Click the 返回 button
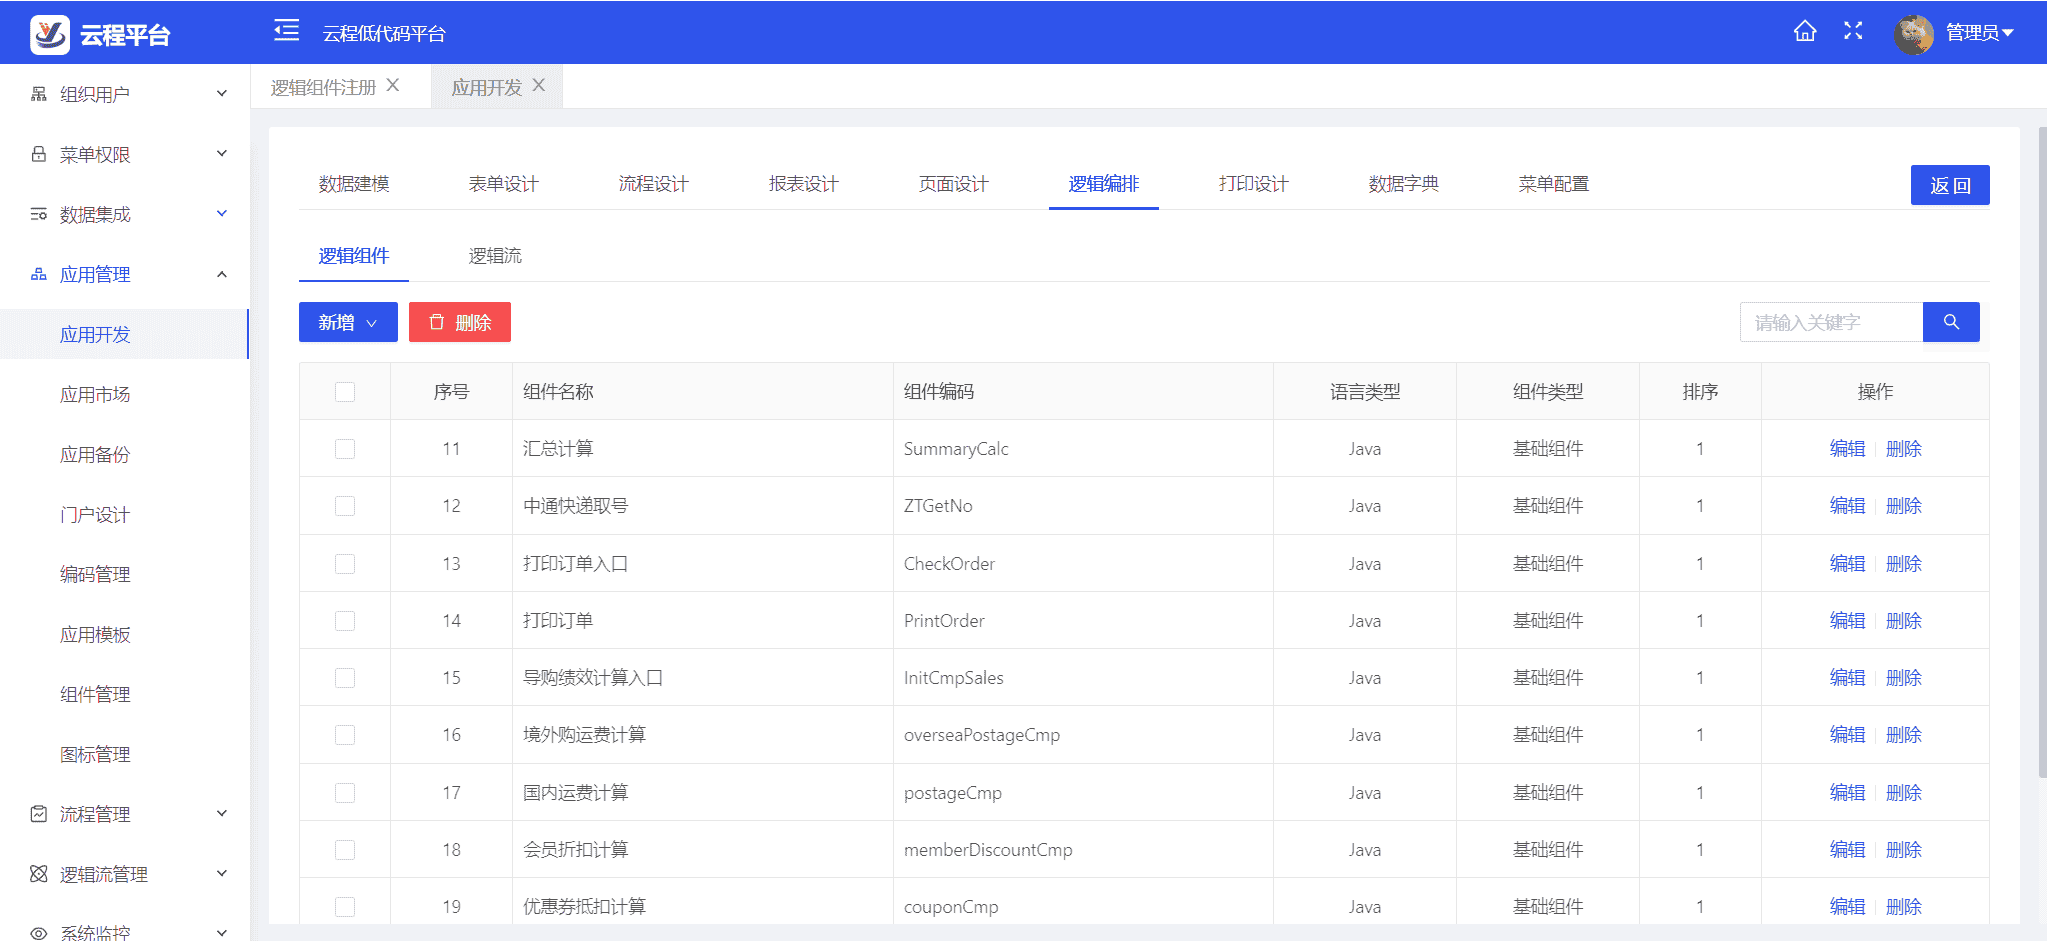 point(1949,185)
